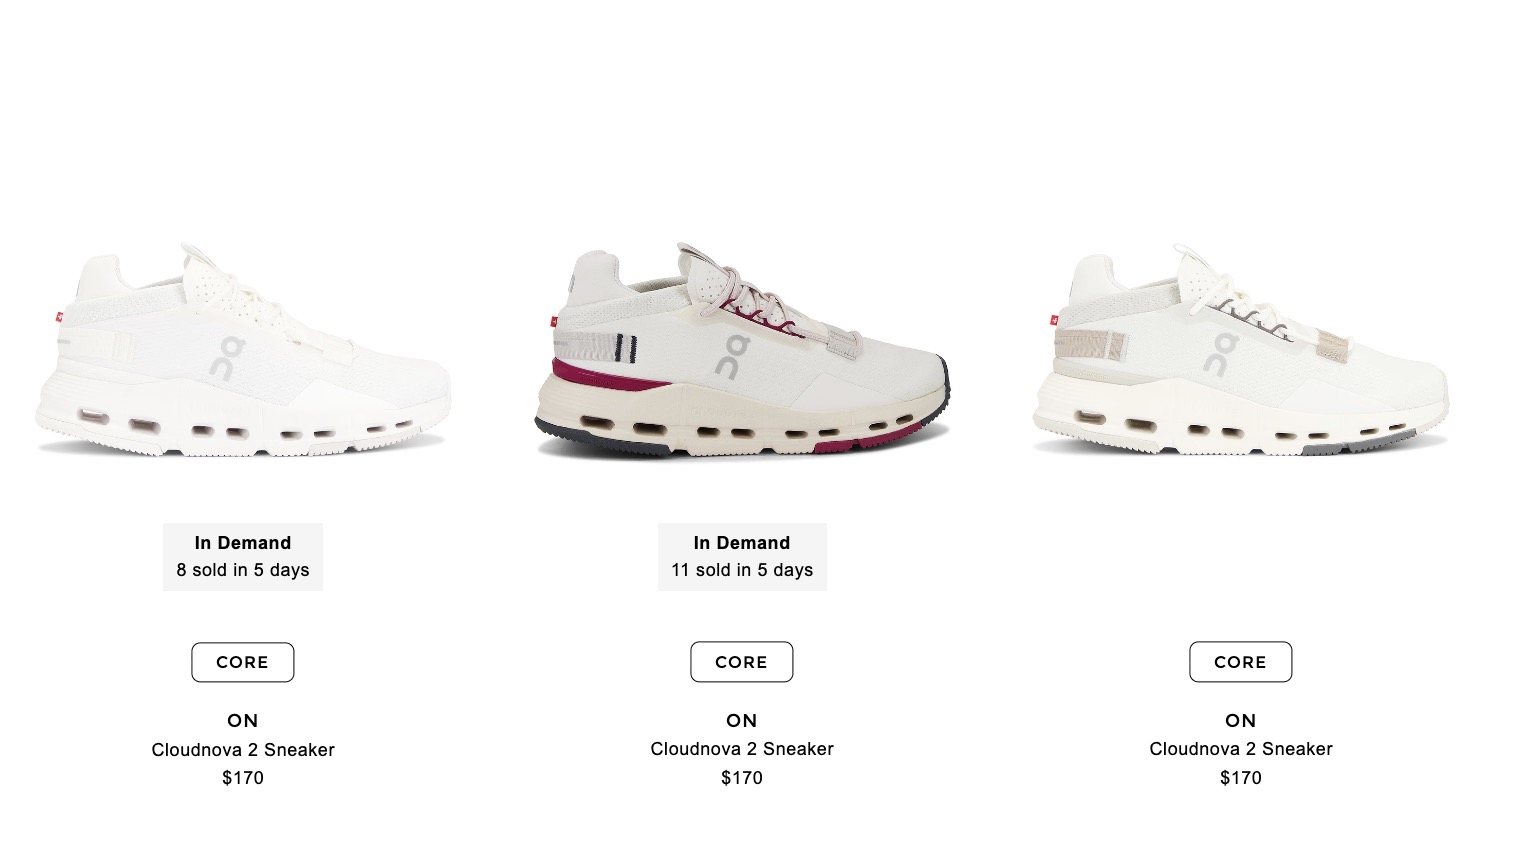
Task: Open the all-white Cloudnova 2 sneaker image
Action: 243,350
